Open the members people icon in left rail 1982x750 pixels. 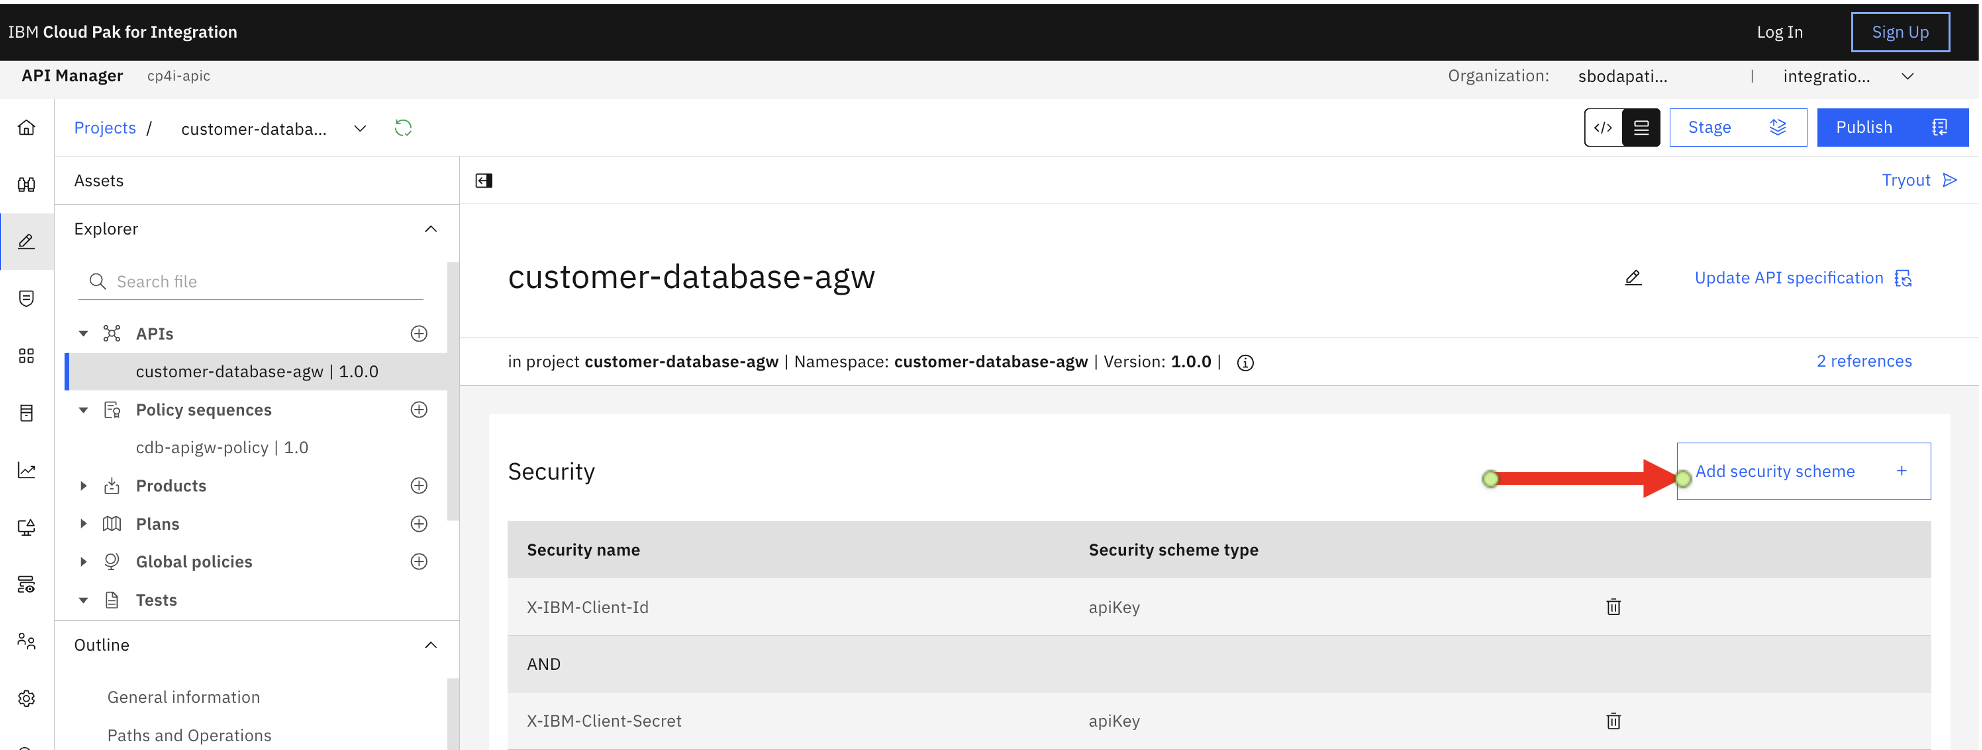(27, 641)
